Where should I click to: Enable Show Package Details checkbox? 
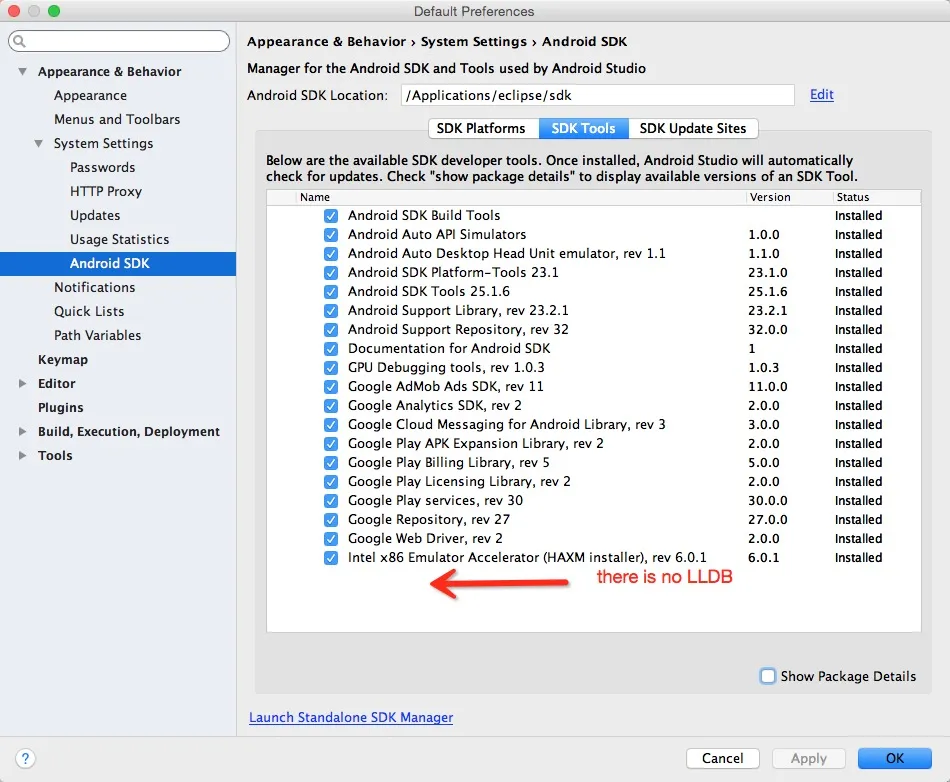click(x=768, y=676)
